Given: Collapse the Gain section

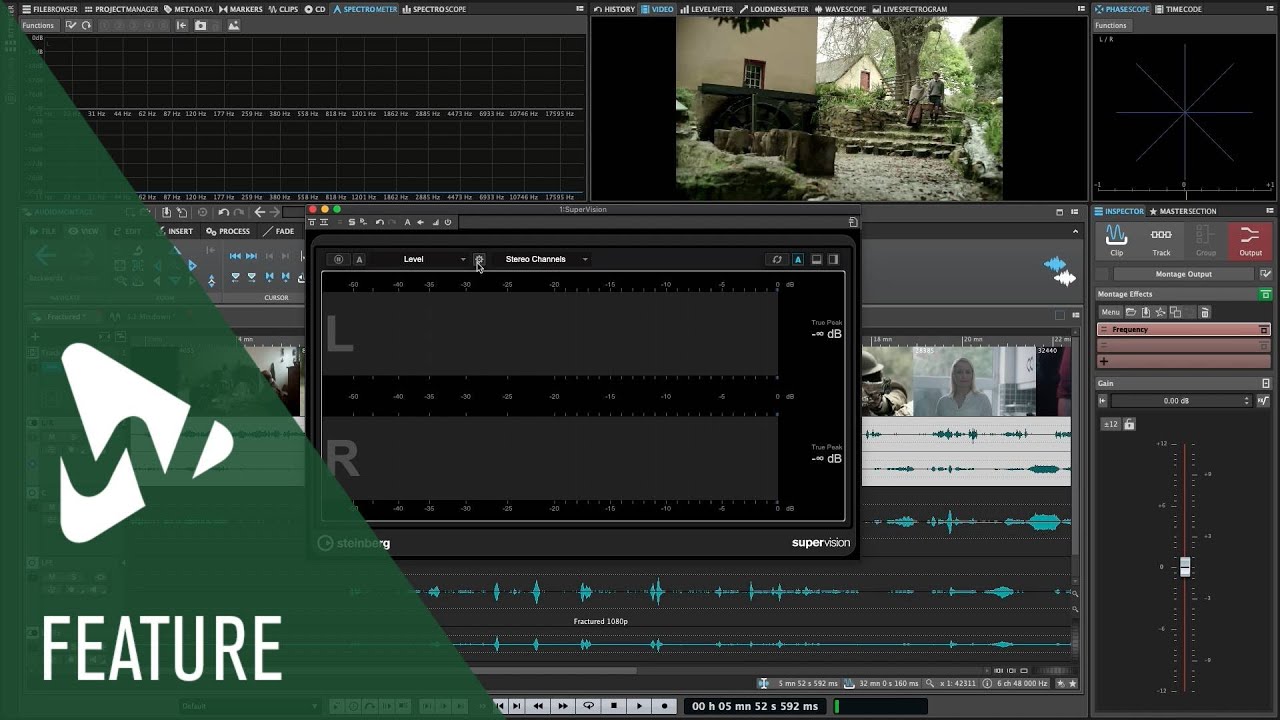Looking at the screenshot, I should pos(1266,383).
